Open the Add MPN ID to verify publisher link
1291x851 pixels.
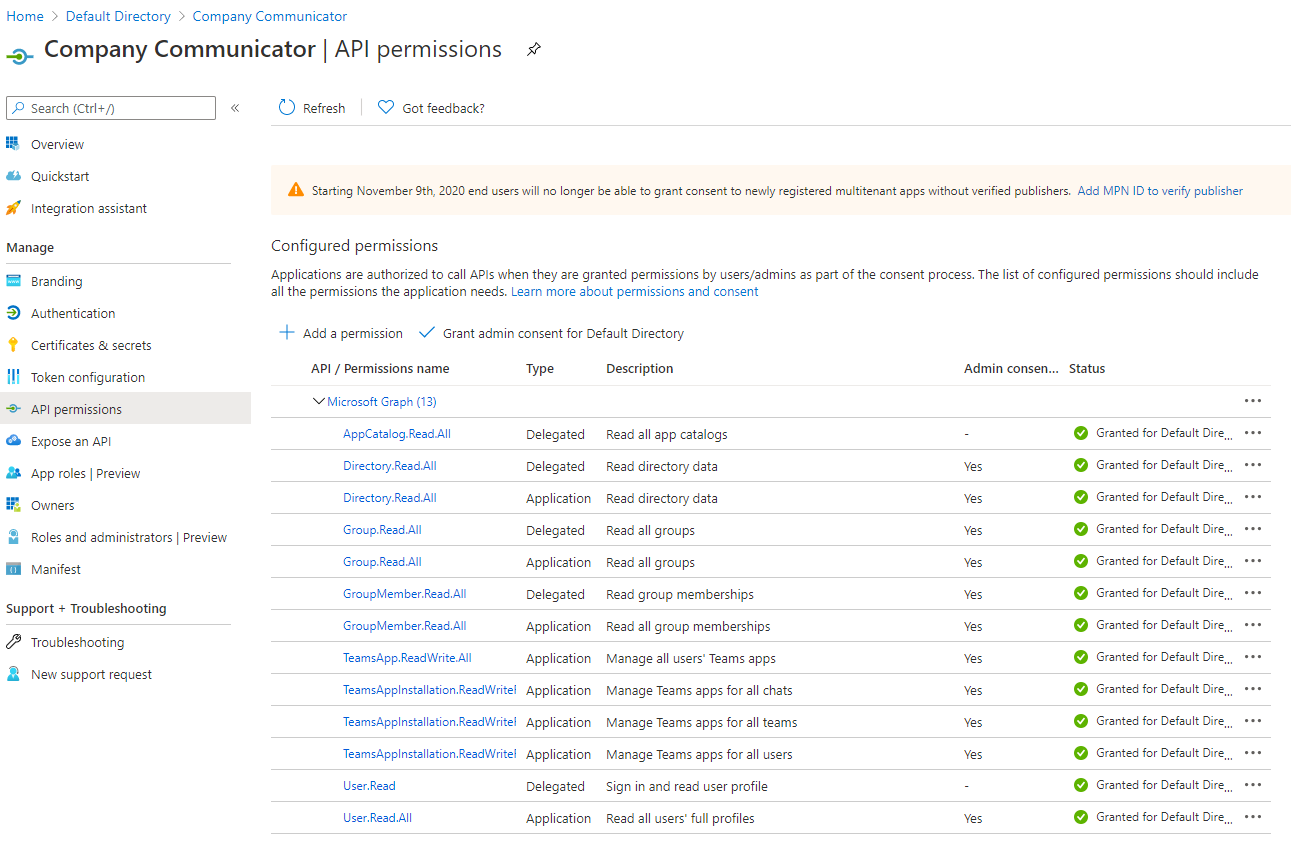1159,190
